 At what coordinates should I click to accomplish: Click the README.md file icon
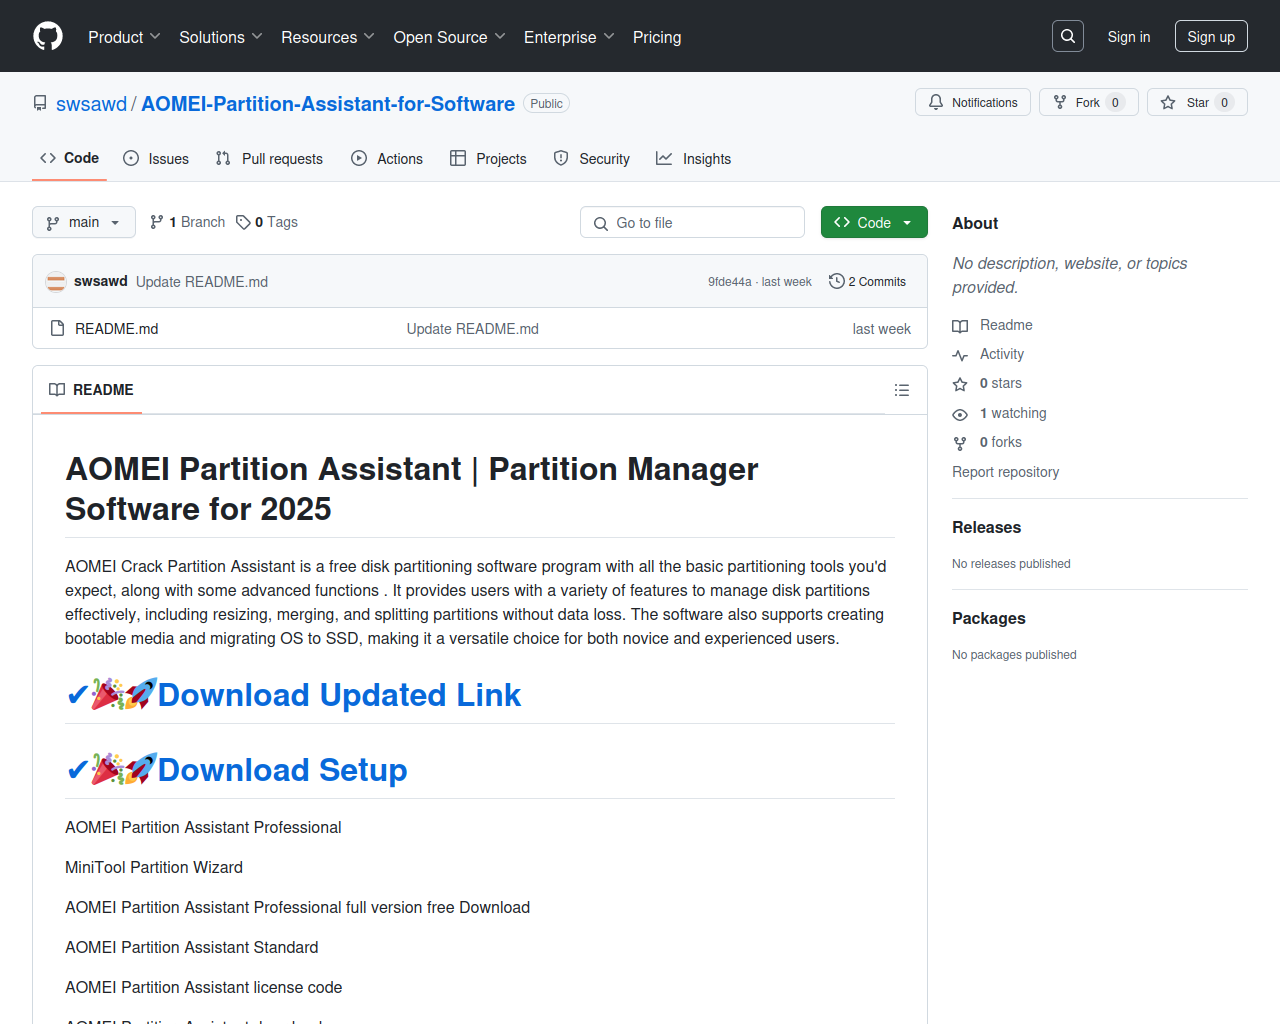point(58,328)
